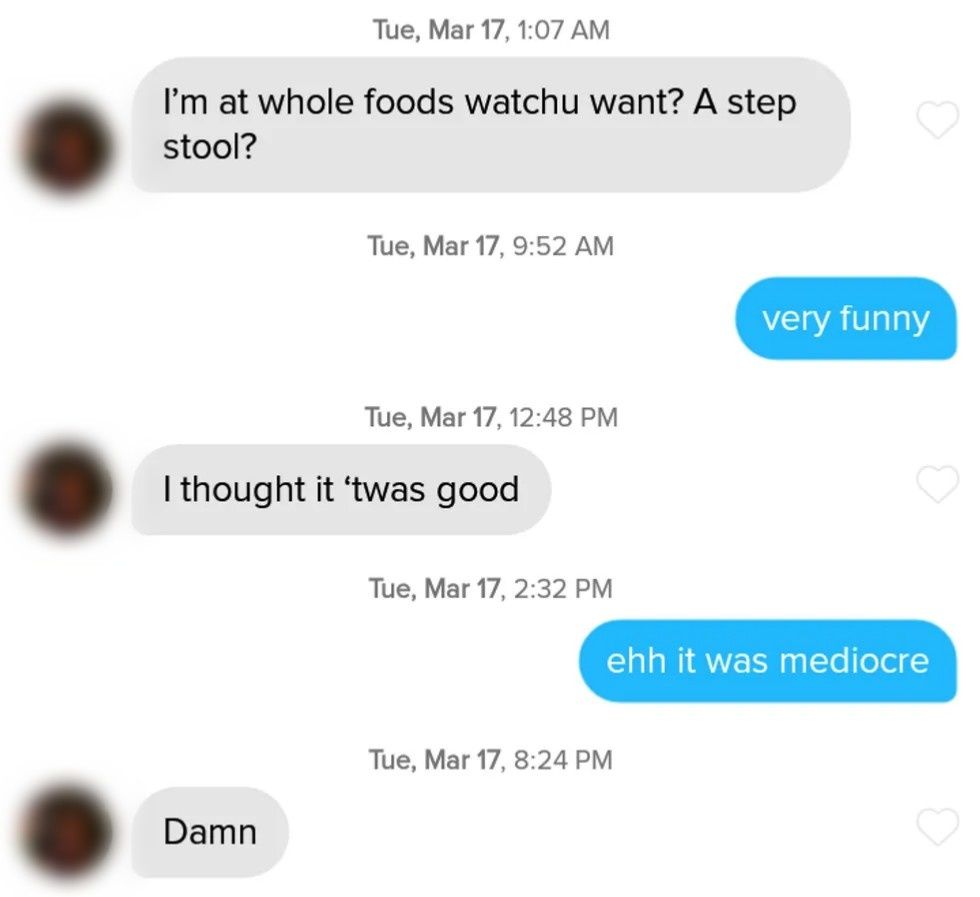Select the gray "Damn" message bubble

pos(210,832)
